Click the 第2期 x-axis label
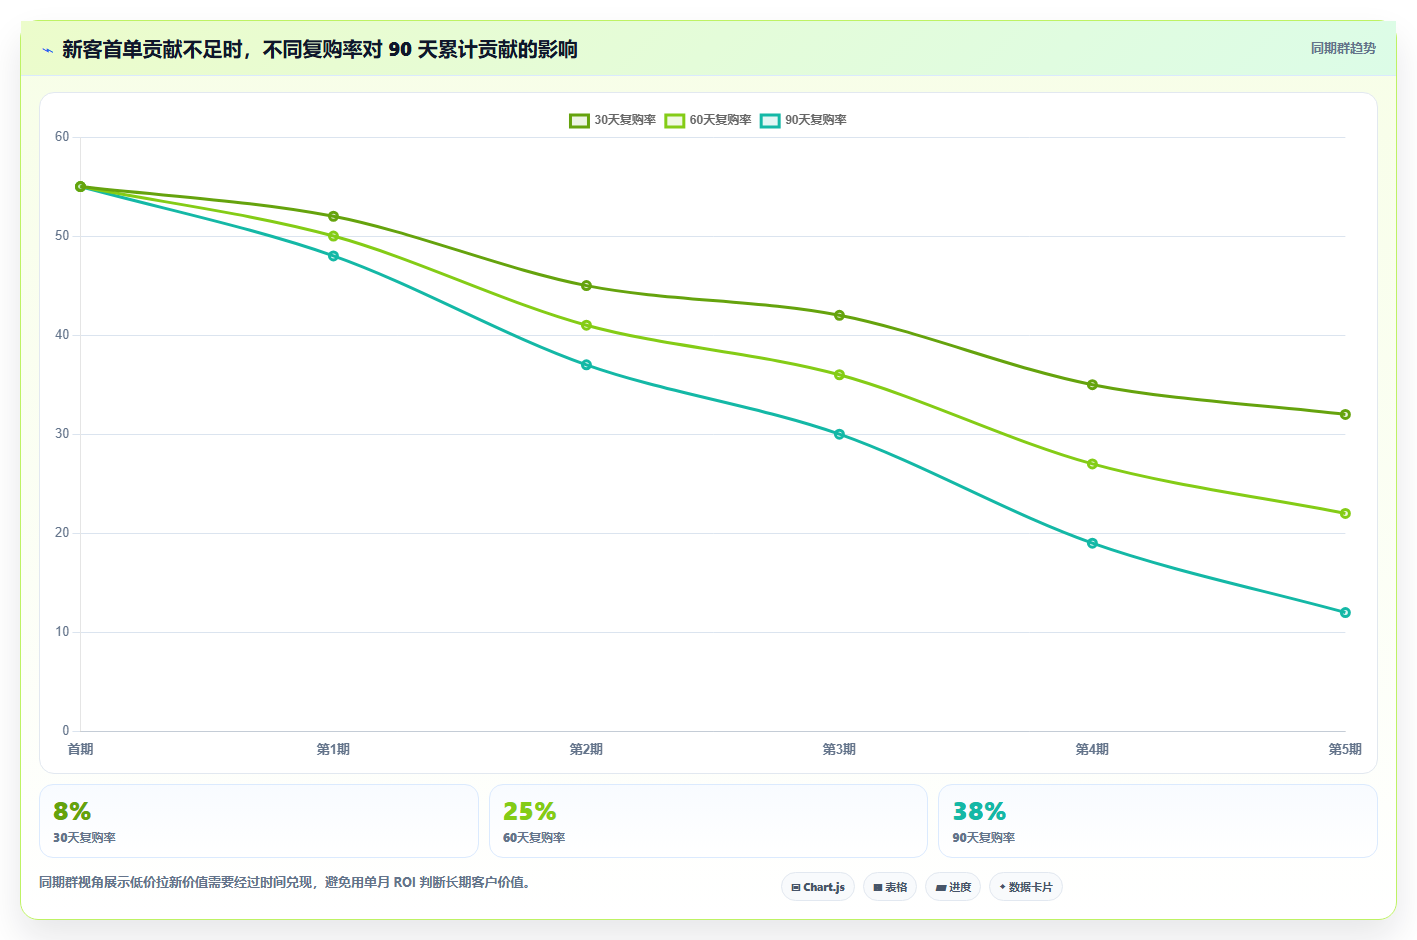The width and height of the screenshot is (1417, 940). point(586,749)
